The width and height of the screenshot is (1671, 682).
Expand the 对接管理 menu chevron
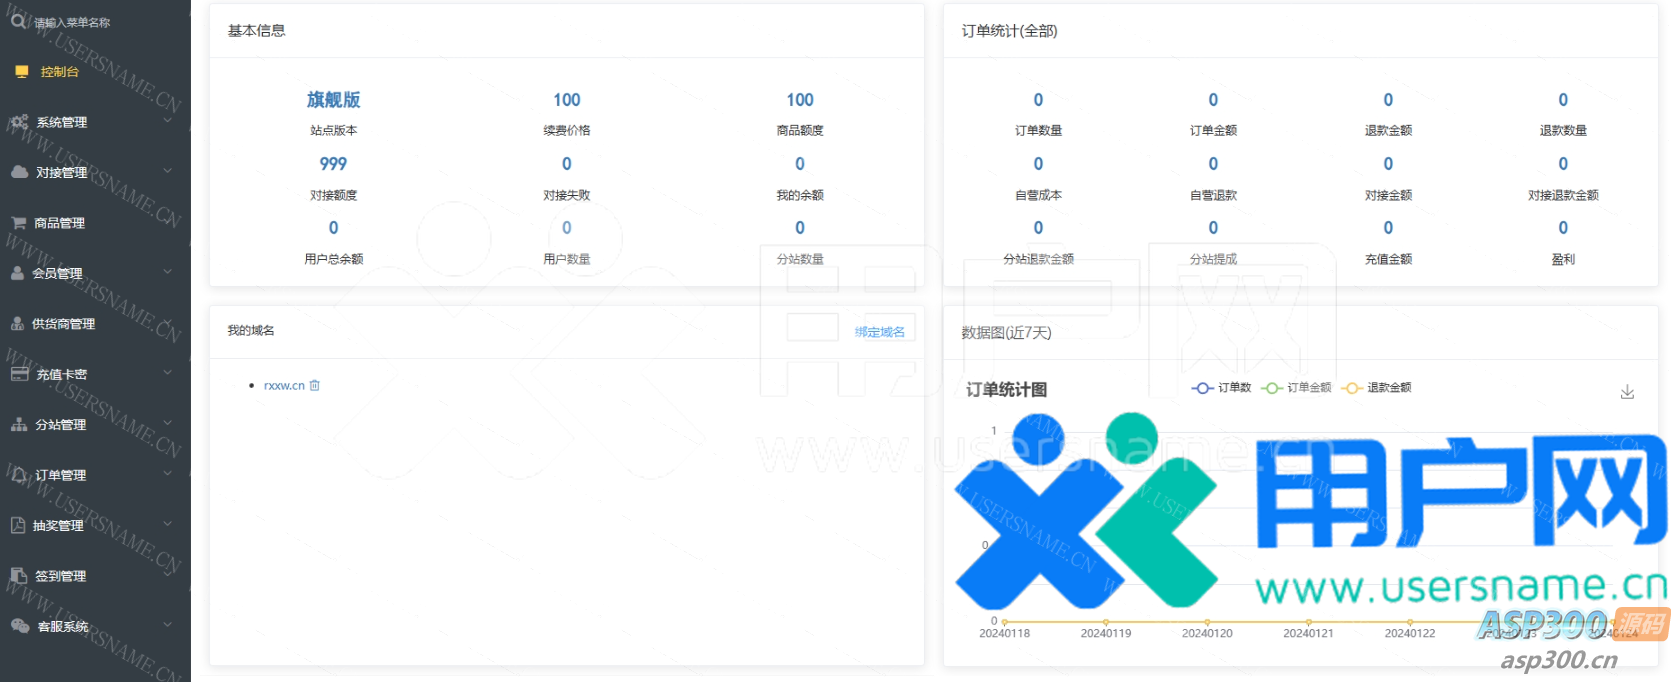coord(168,172)
